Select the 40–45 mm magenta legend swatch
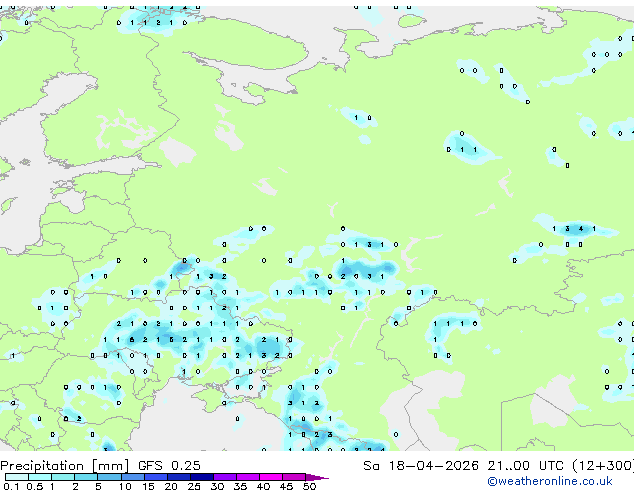The width and height of the screenshot is (634, 490). (271, 477)
